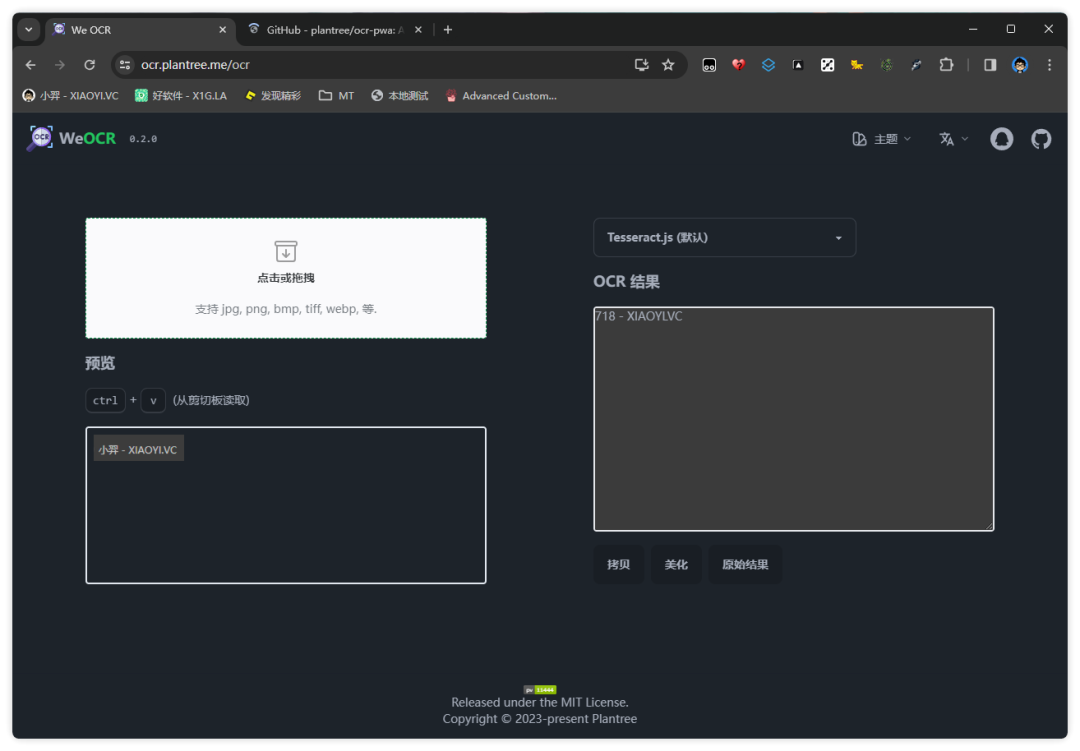The width and height of the screenshot is (1080, 751).
Task: Open the notification bell icon in header
Action: coord(1001,139)
